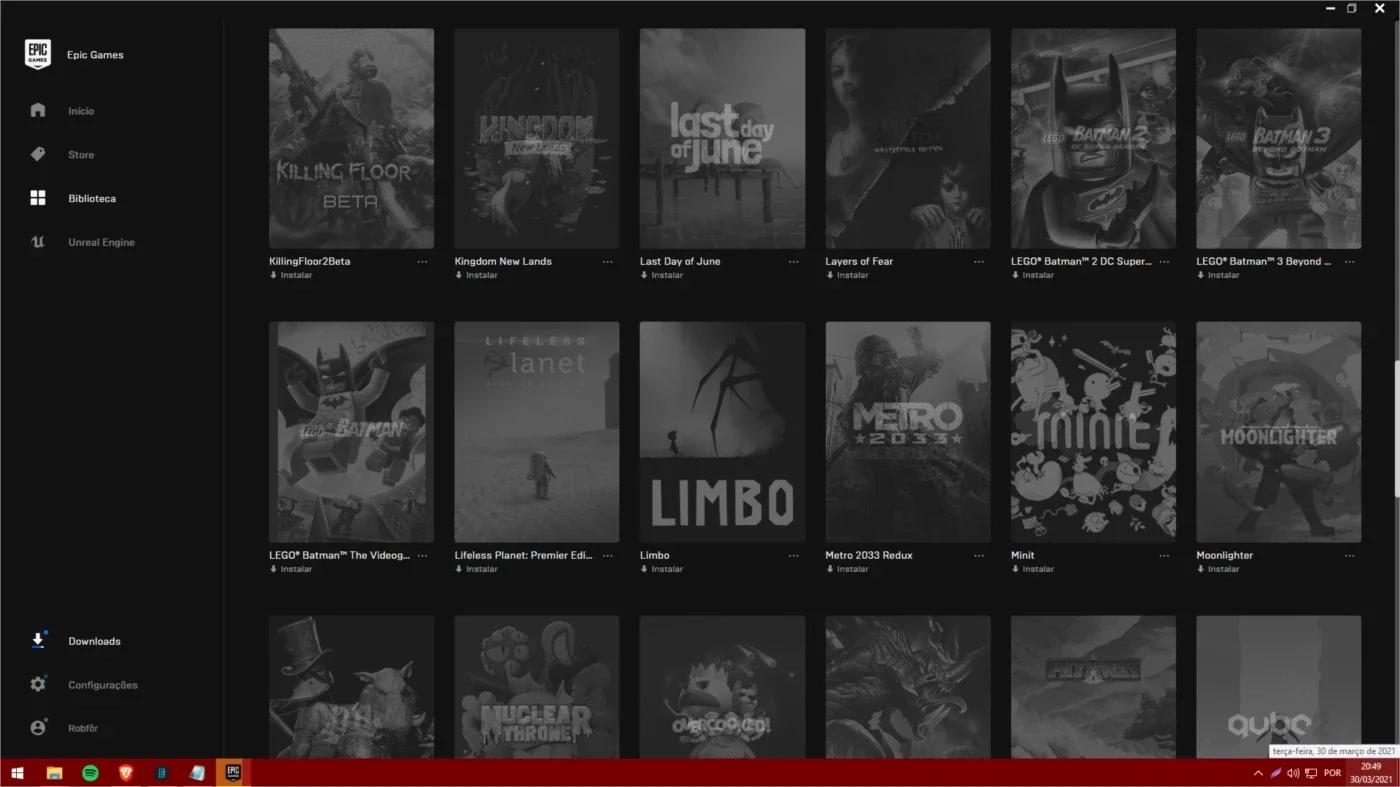The image size is (1400, 787).
Task: Click the Epic Games logo icon
Action: click(x=38, y=55)
